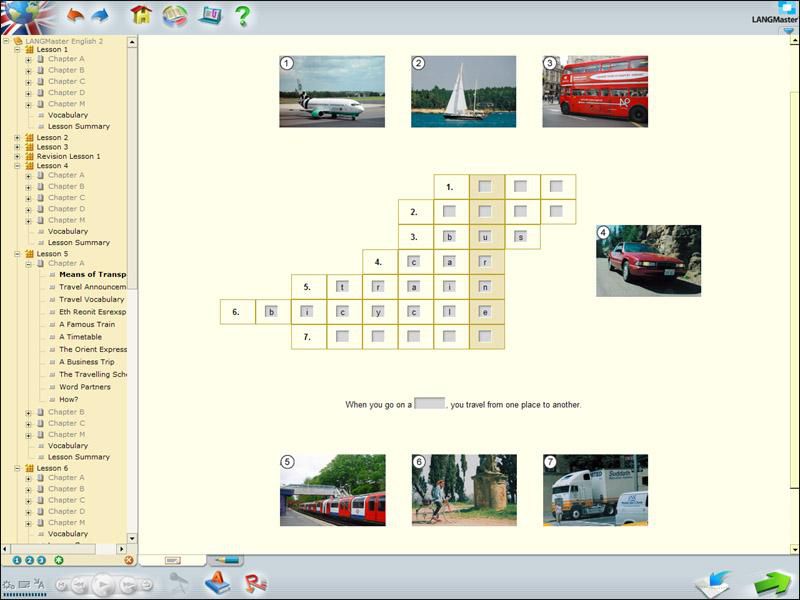This screenshot has width=800, height=600.
Task: Click the play button in audio controls
Action: [x=101, y=585]
